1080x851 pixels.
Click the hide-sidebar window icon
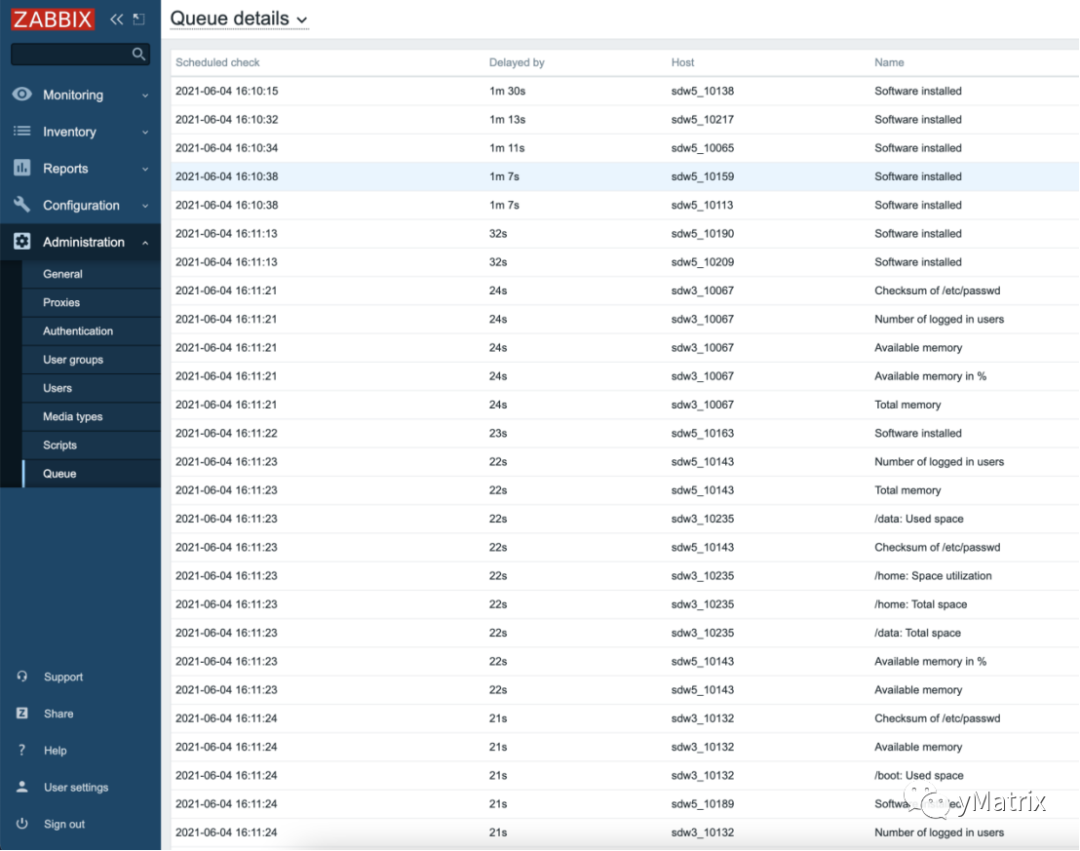pyautogui.click(x=138, y=19)
